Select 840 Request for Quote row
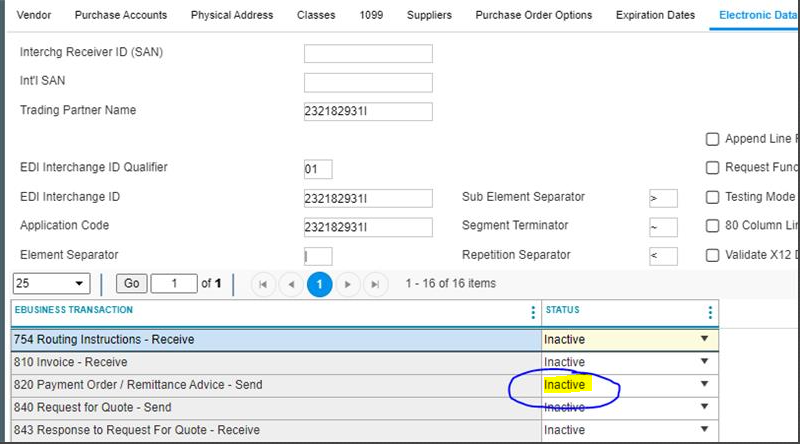This screenshot has height=444, width=800. pos(270,407)
